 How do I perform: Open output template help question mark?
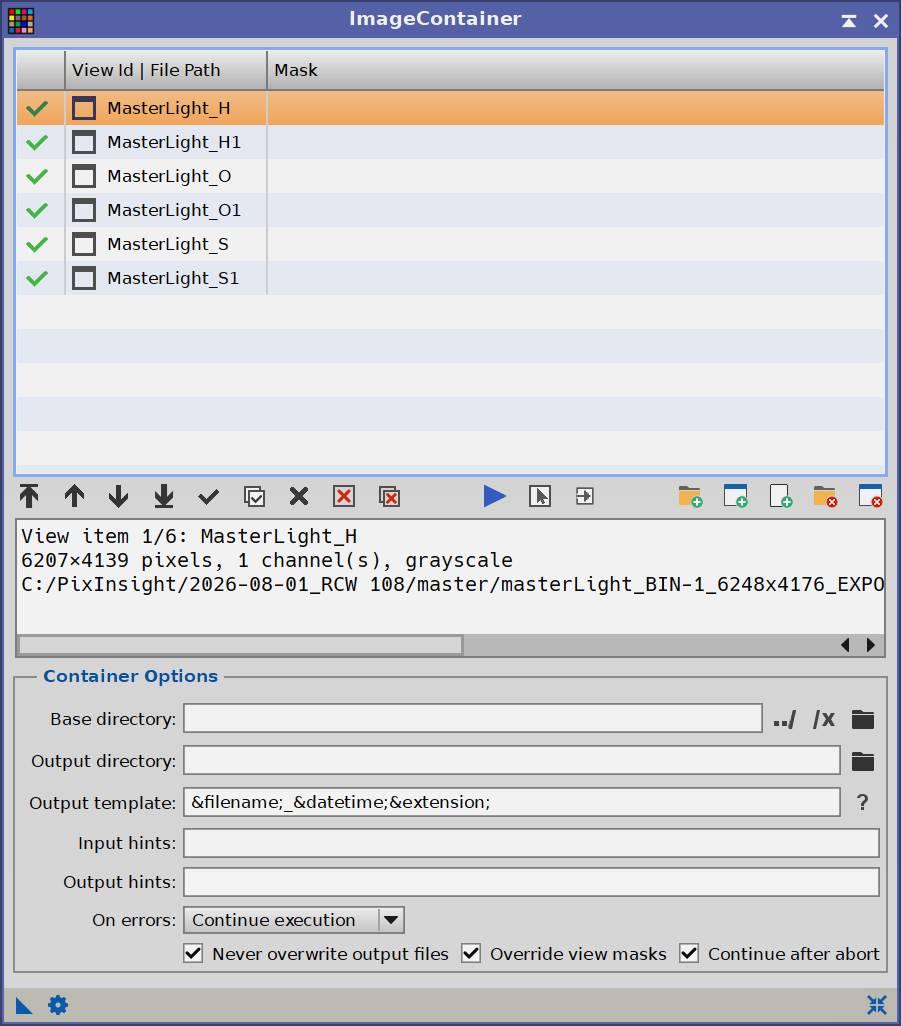pyautogui.click(x=863, y=802)
